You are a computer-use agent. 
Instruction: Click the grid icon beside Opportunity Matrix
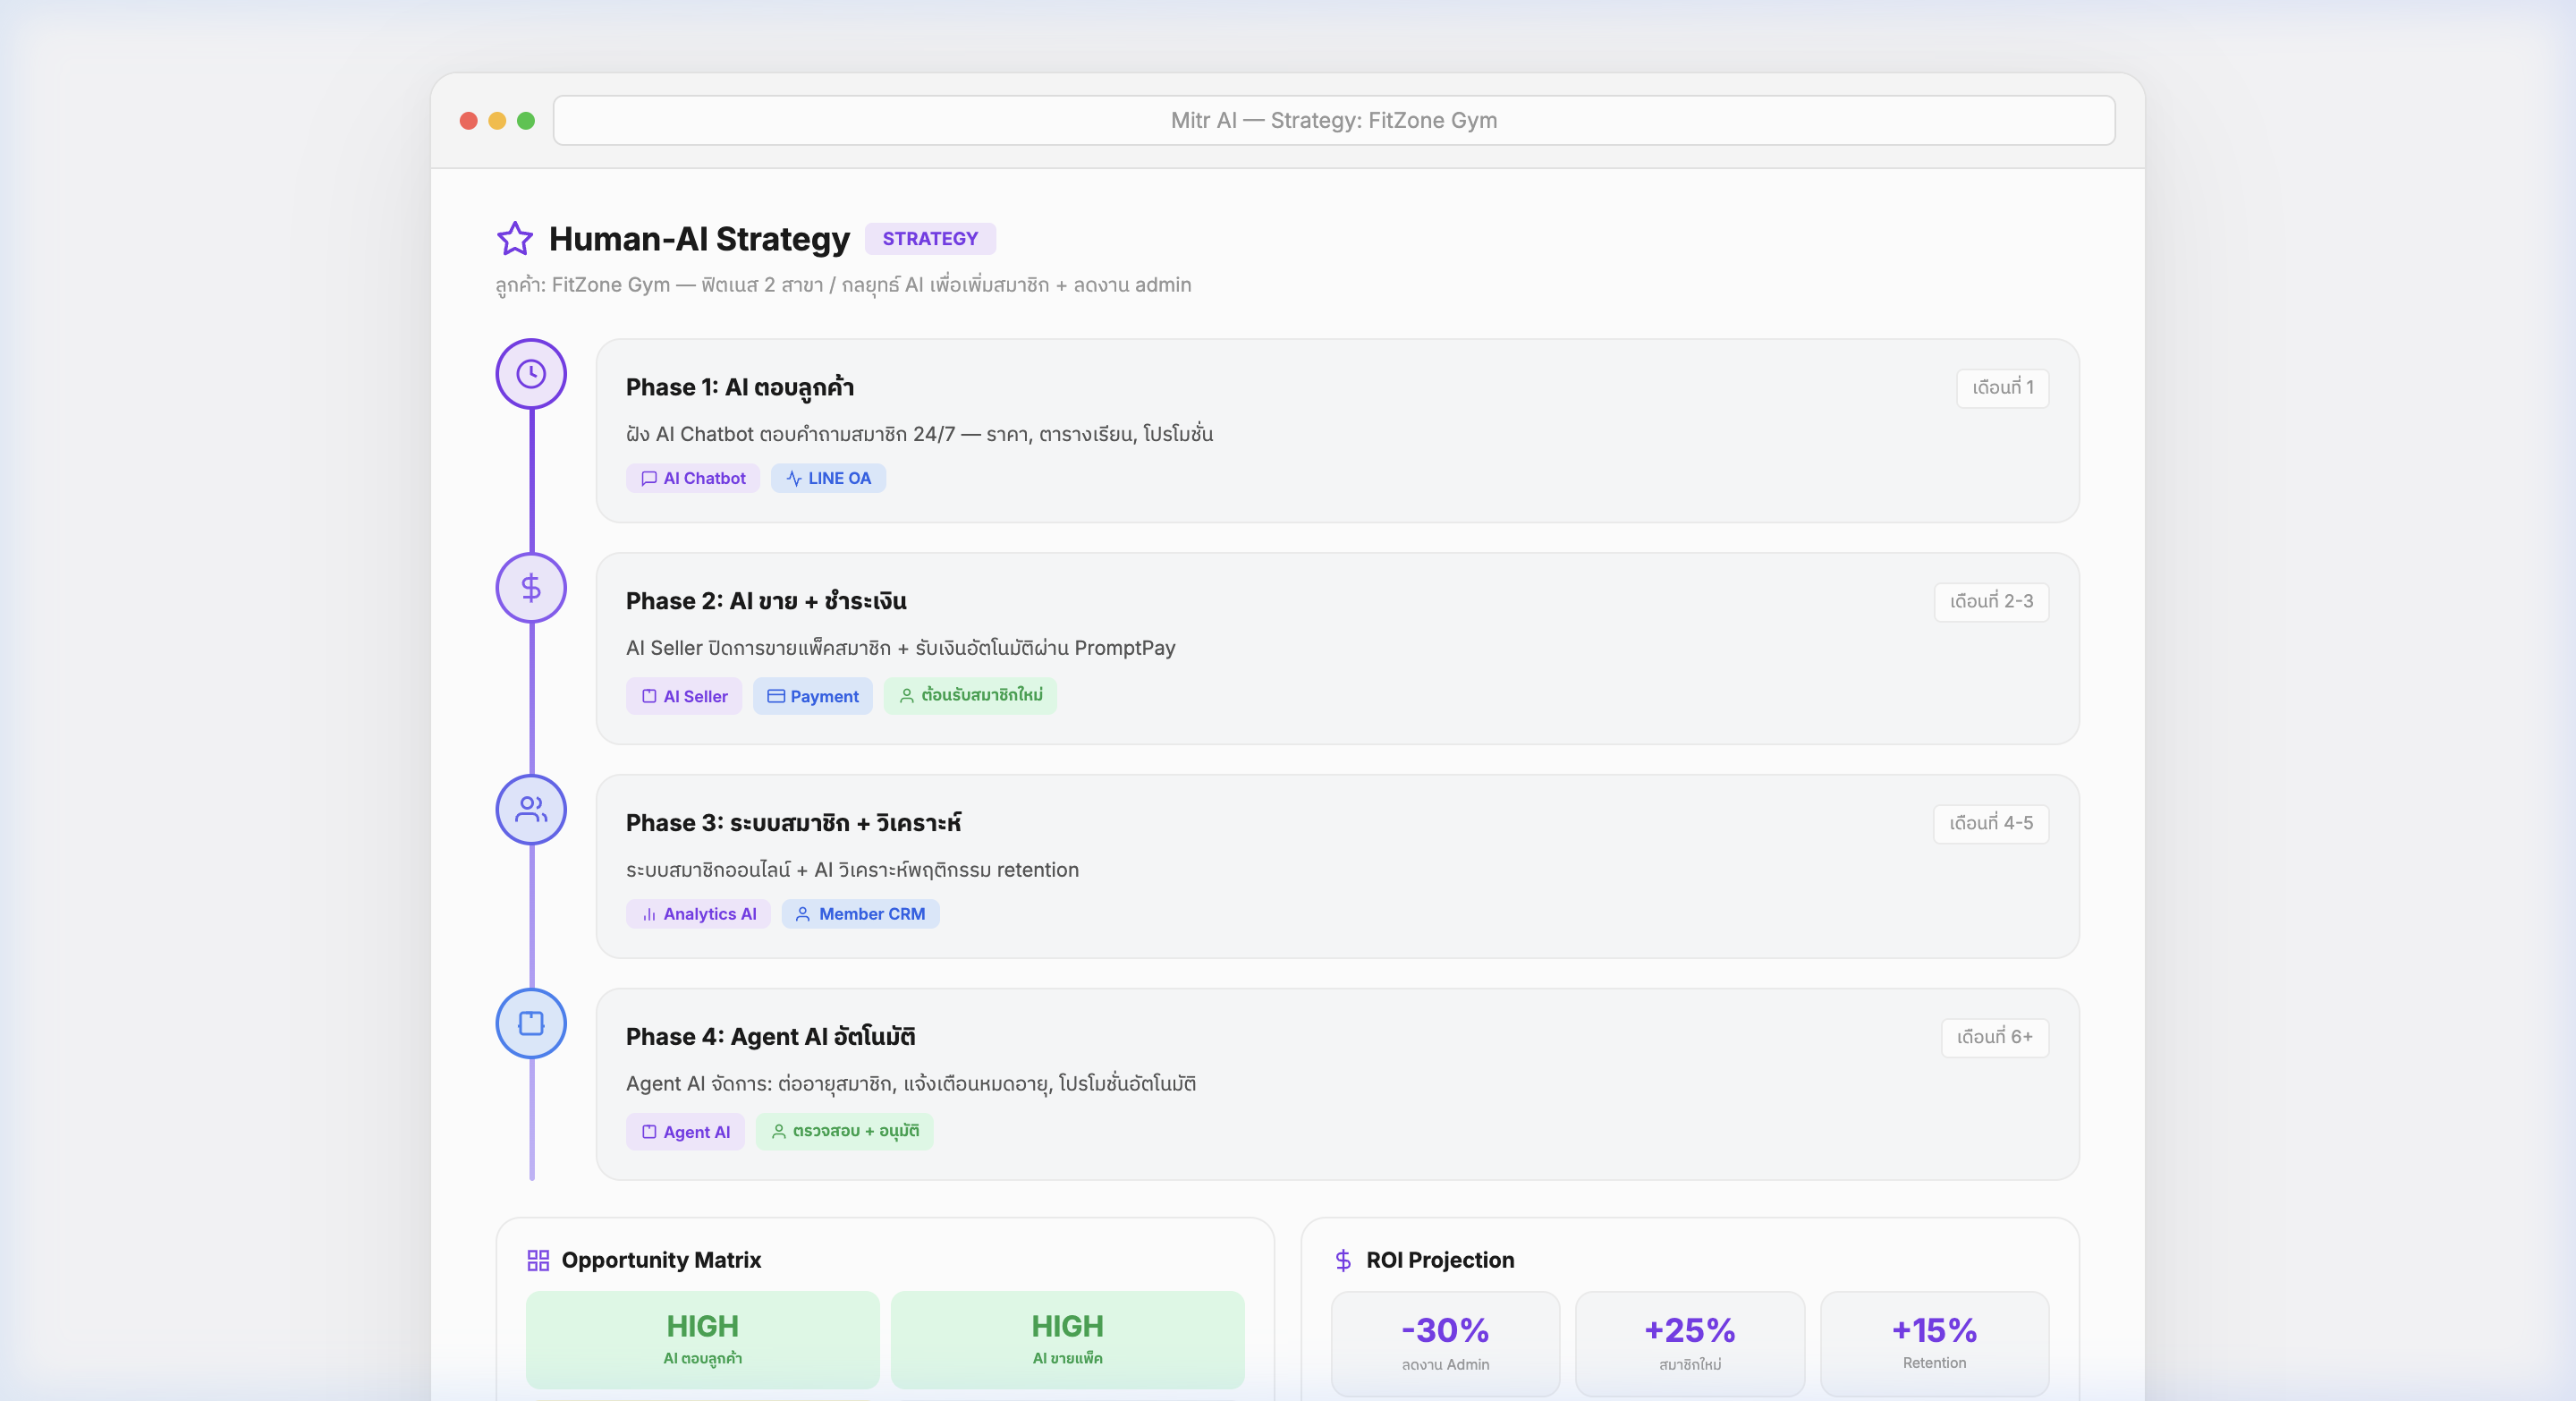[538, 1260]
